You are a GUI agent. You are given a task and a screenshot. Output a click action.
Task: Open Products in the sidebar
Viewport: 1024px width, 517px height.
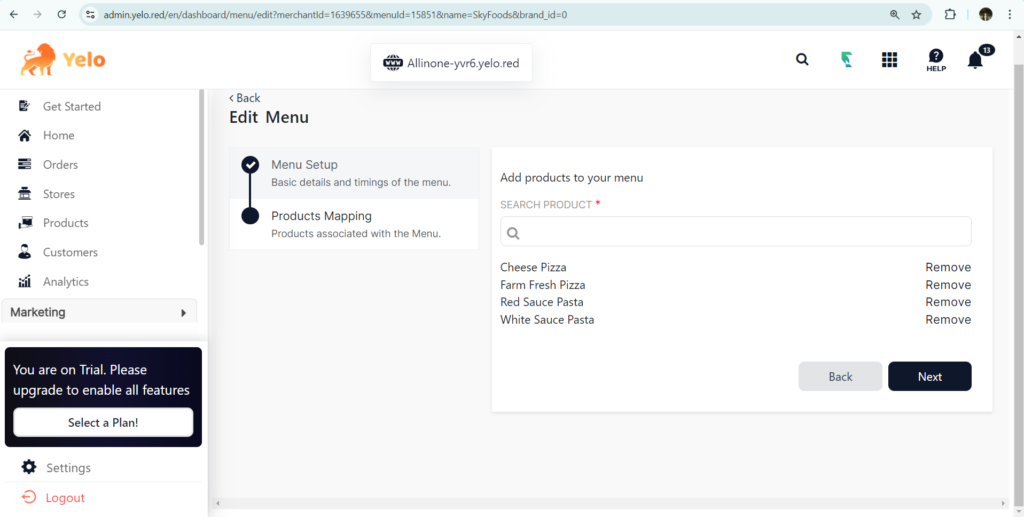pos(65,223)
